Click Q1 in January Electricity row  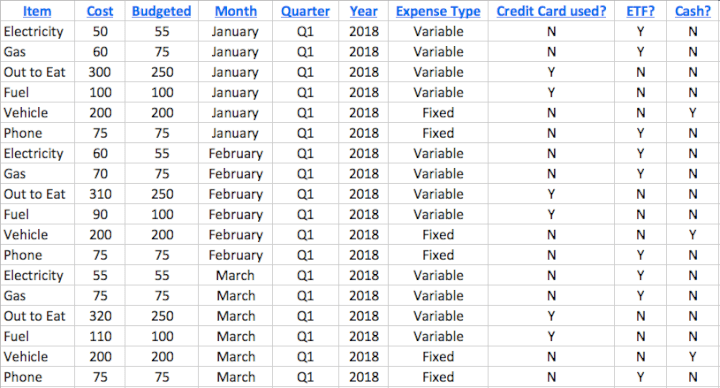click(x=305, y=31)
